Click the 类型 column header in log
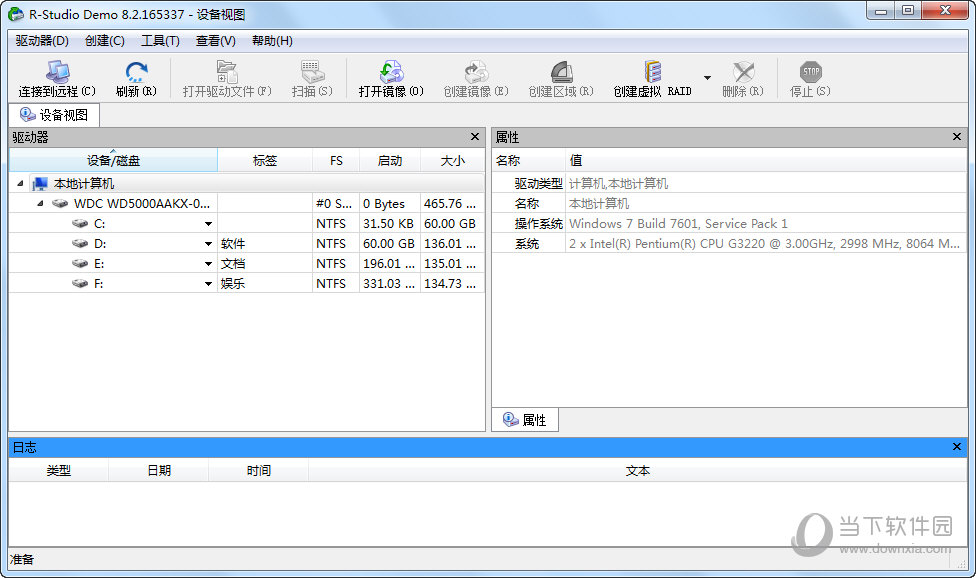Image resolution: width=976 pixels, height=578 pixels. (59, 470)
